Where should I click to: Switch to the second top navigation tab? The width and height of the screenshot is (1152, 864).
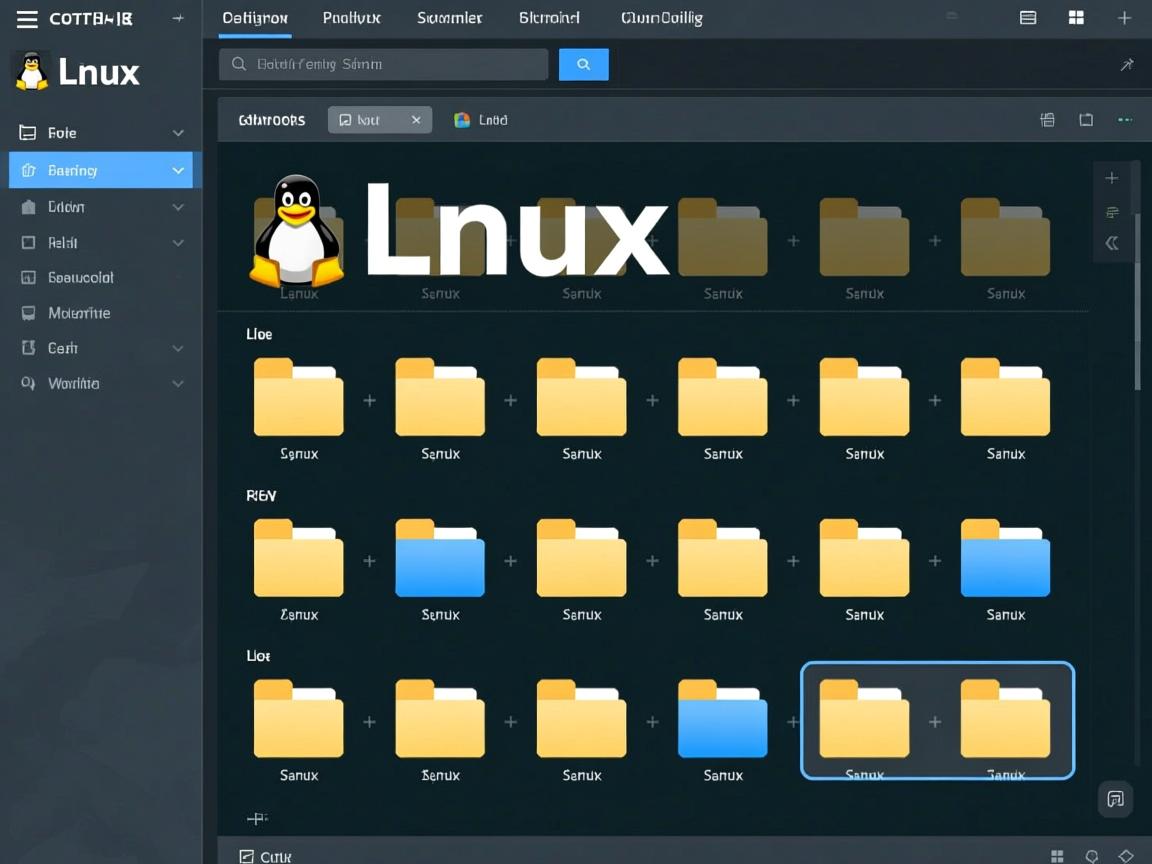[x=351, y=17]
